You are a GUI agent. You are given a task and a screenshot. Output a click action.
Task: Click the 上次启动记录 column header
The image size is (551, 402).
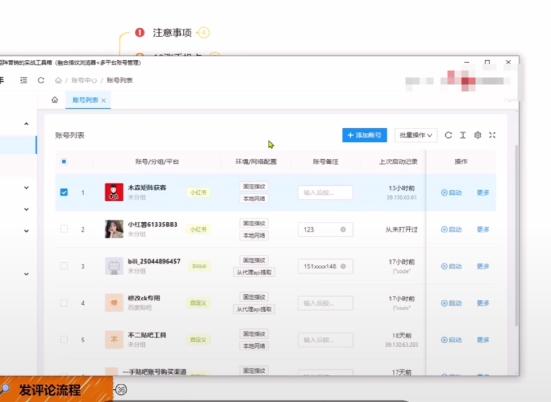click(398, 162)
